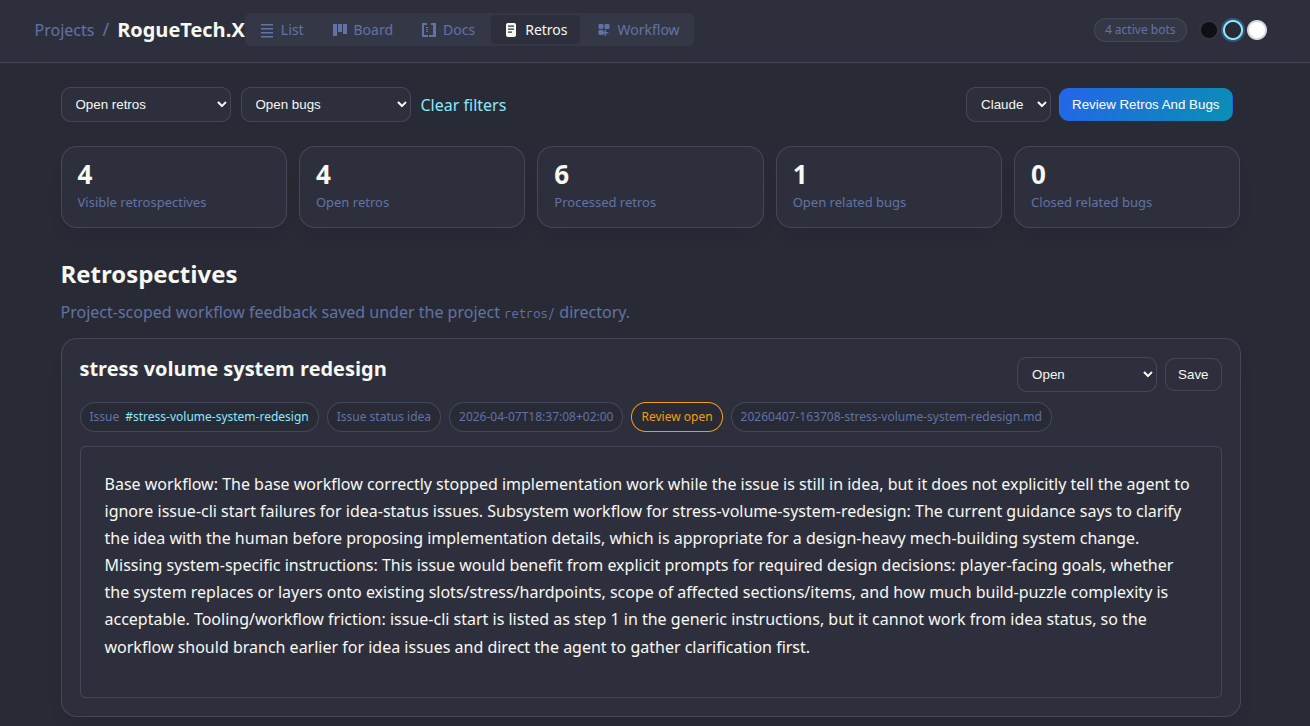Open the List view tab
1310x726 pixels.
pyautogui.click(x=282, y=30)
